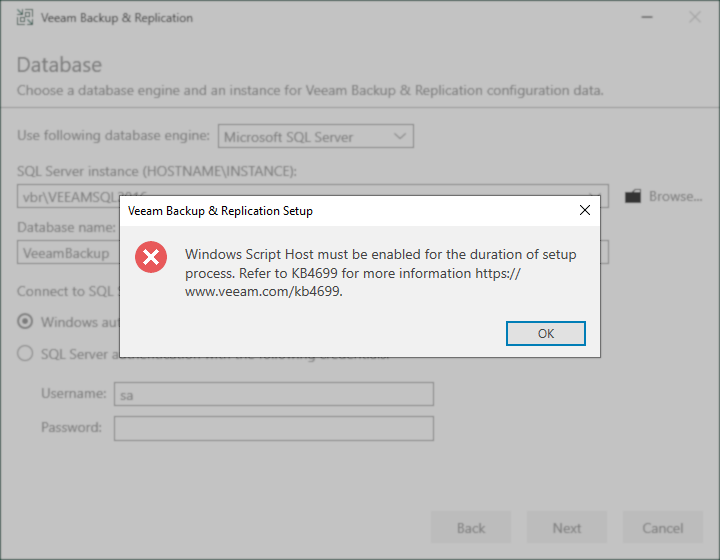Click the KB4699 error message text
Image resolution: width=720 pixels, height=560 pixels.
tap(380, 273)
